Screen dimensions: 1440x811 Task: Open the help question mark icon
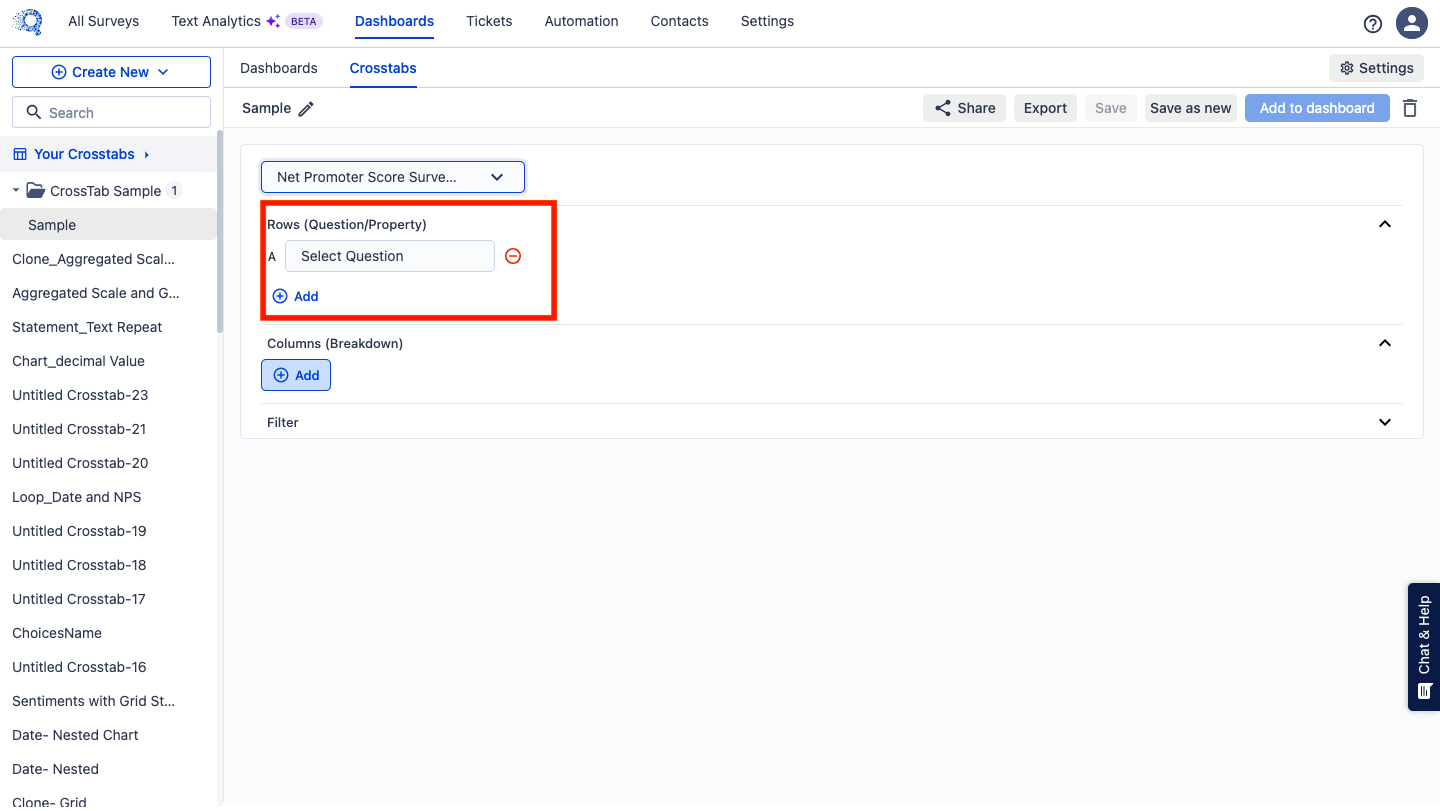click(x=1373, y=23)
